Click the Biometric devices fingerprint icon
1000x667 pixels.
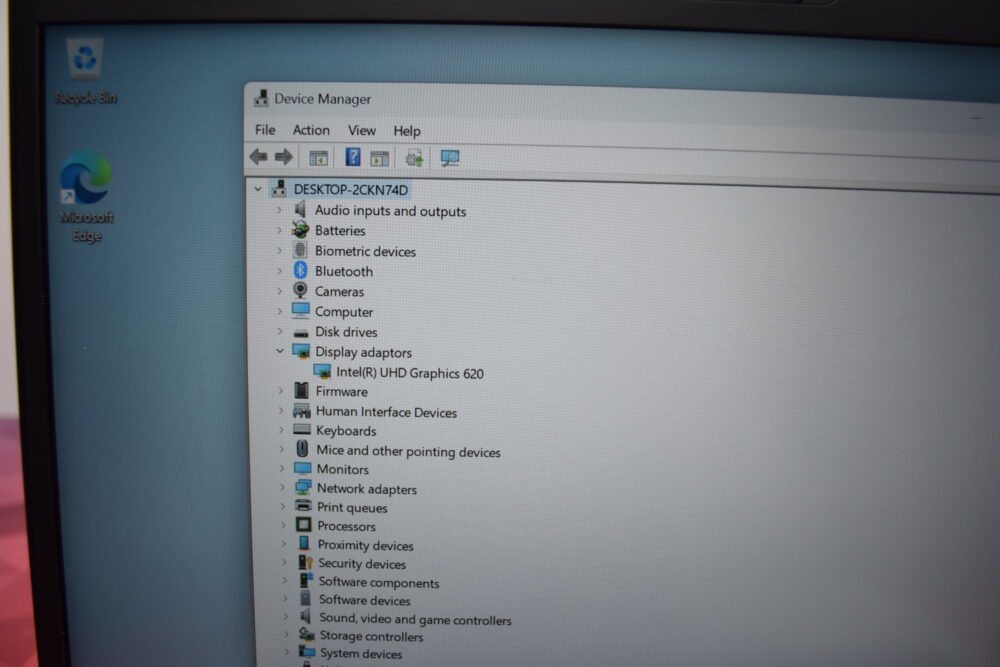[300, 250]
